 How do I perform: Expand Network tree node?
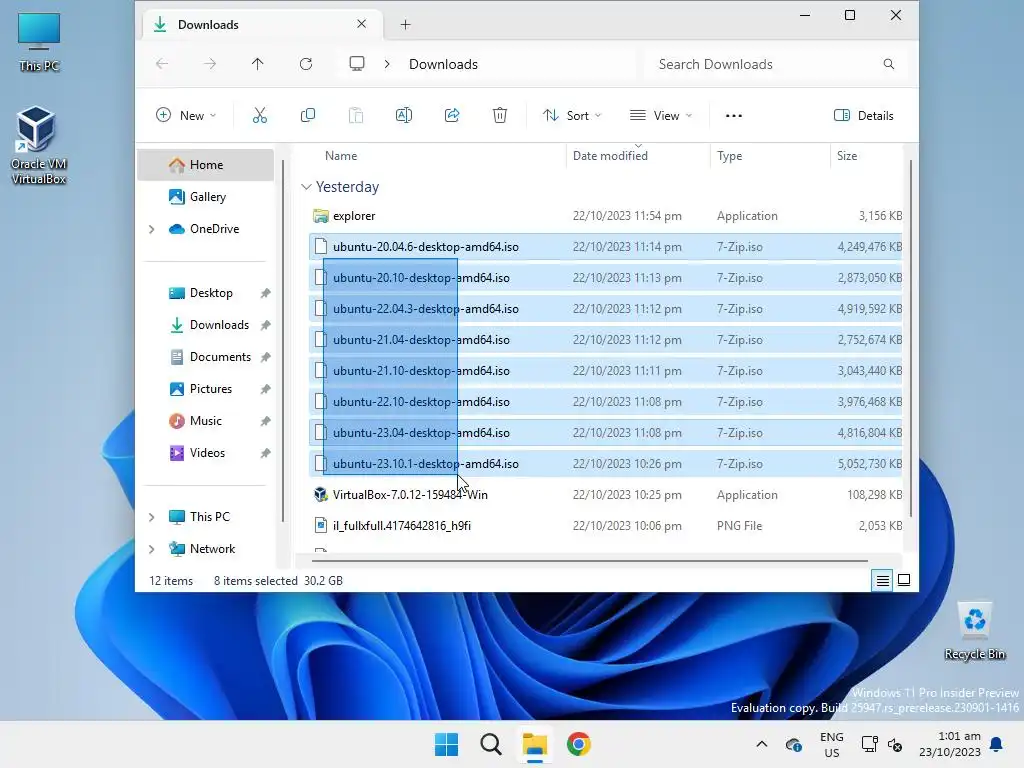[x=152, y=549]
